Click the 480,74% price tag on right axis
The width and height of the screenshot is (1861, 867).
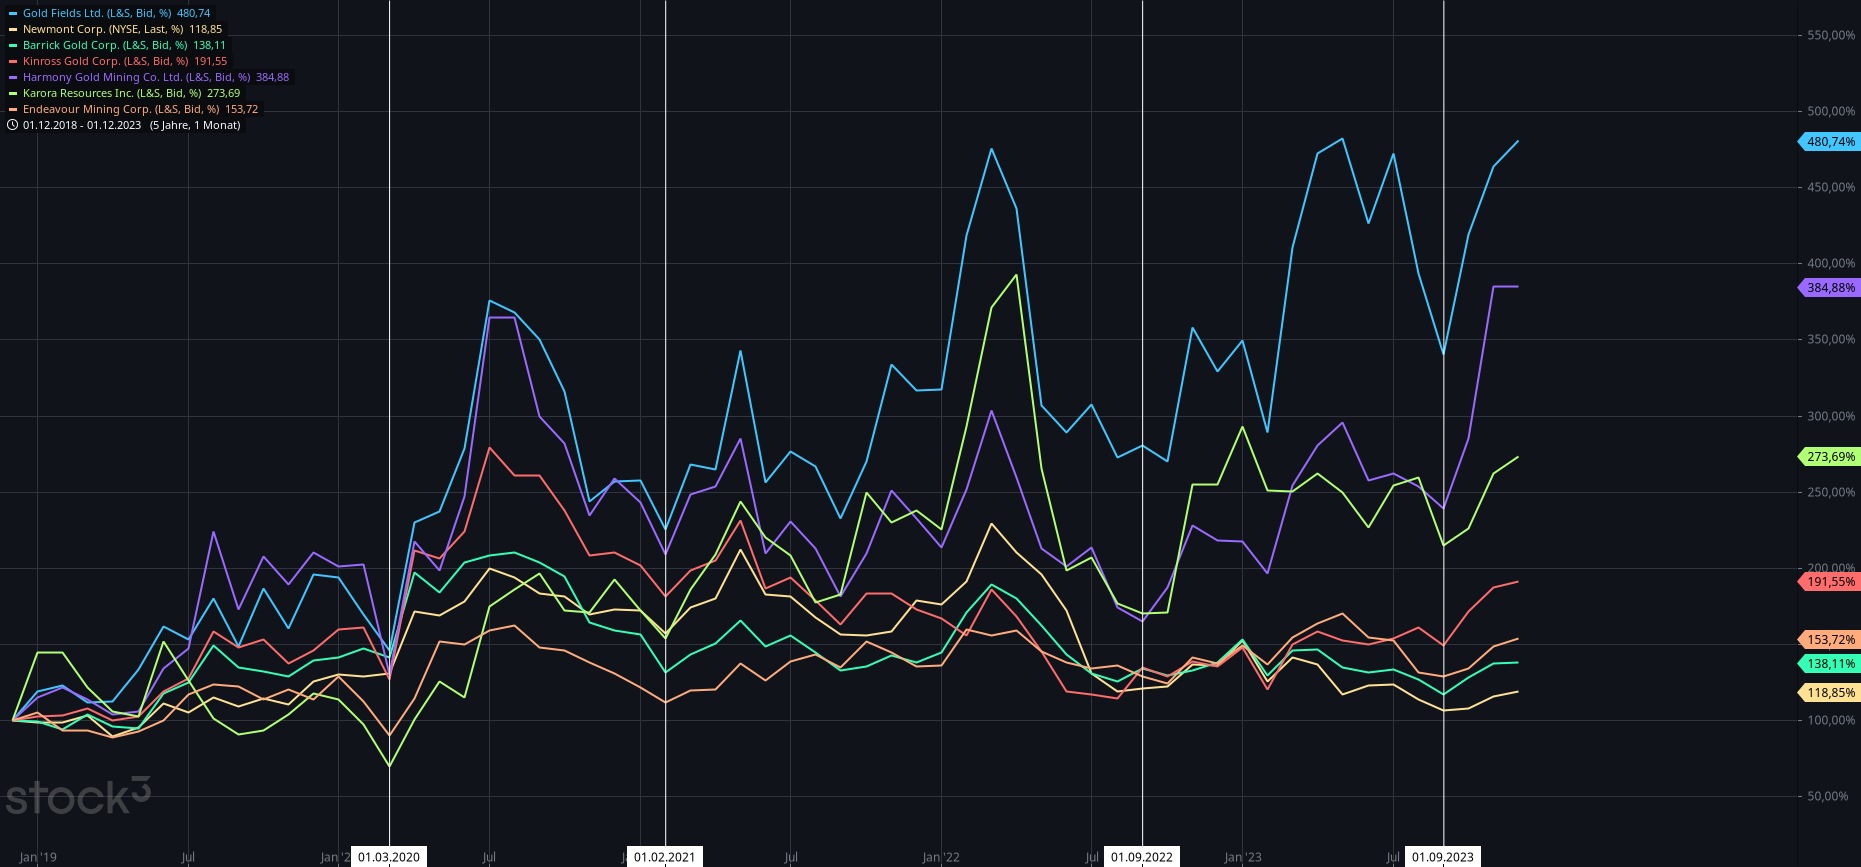click(x=1829, y=142)
